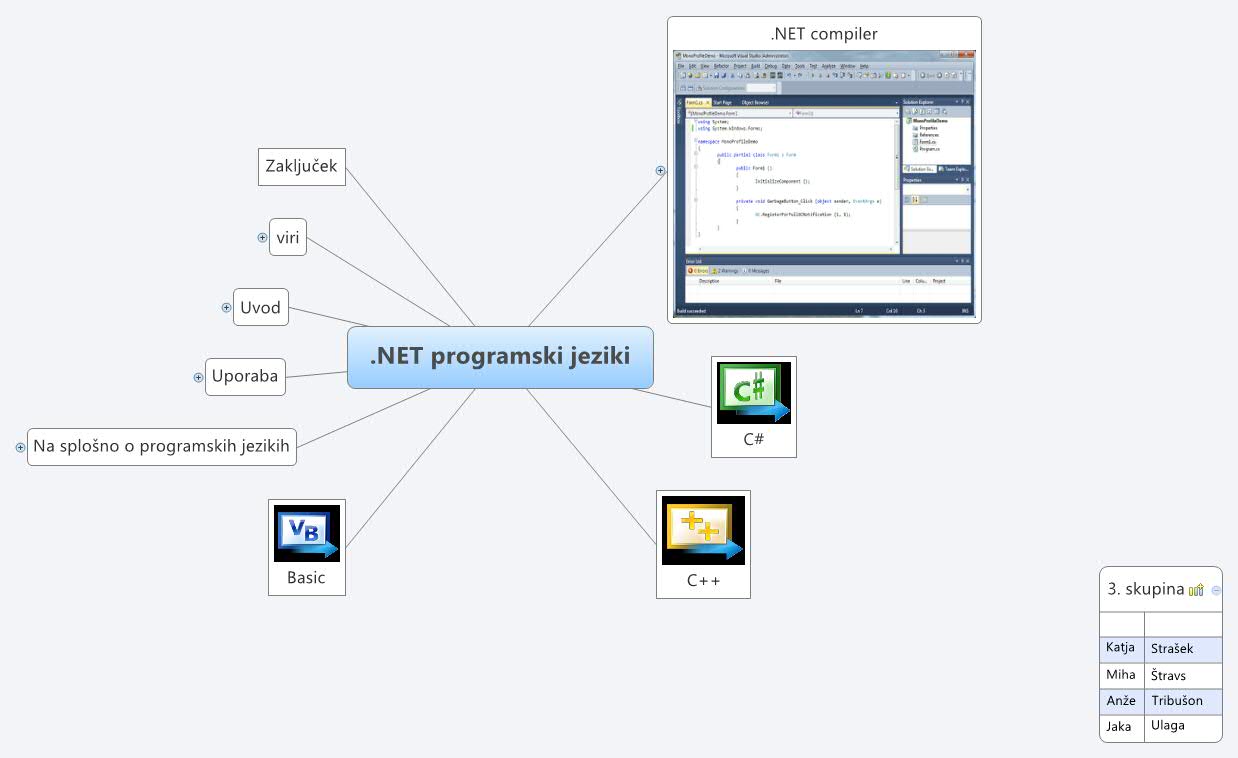Toggle the .NET compiler branch open
This screenshot has height=758, width=1238.
(x=660, y=171)
